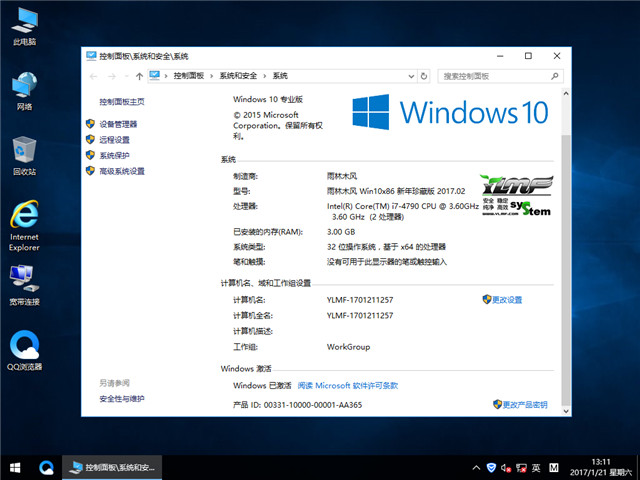Click the vertical scrollbar thumb
Viewport: 640px width, 480px height.
[566, 269]
